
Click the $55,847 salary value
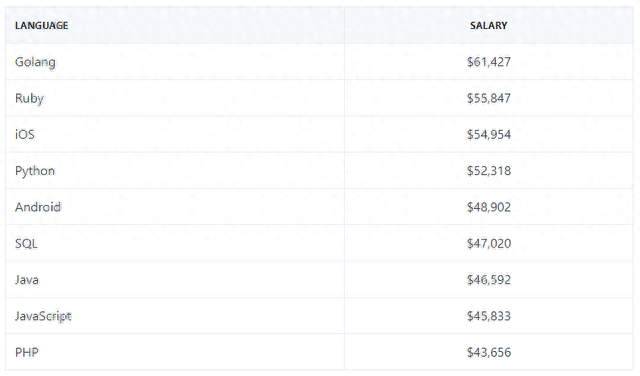(x=489, y=98)
